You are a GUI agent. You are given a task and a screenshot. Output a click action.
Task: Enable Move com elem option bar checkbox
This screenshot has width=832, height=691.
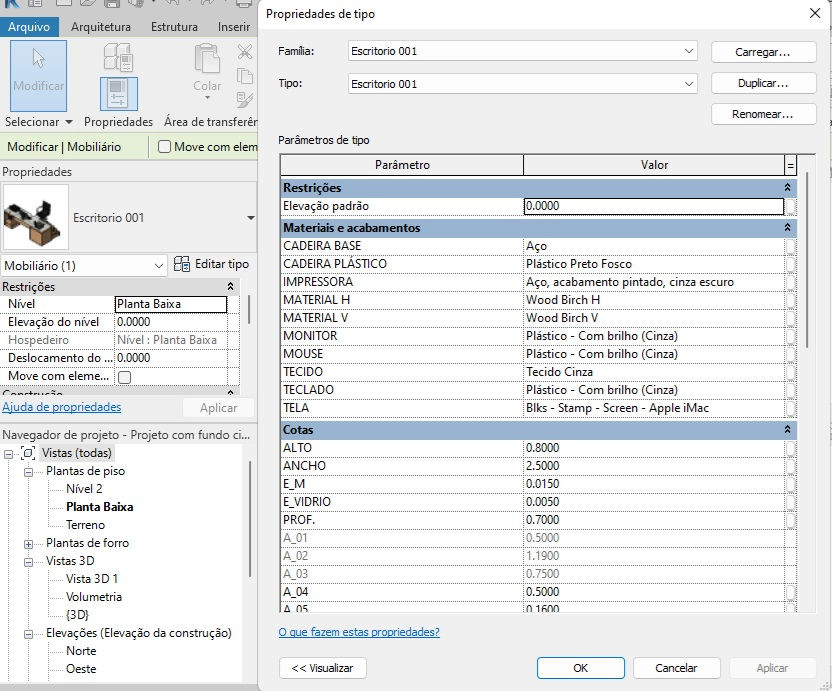[164, 146]
